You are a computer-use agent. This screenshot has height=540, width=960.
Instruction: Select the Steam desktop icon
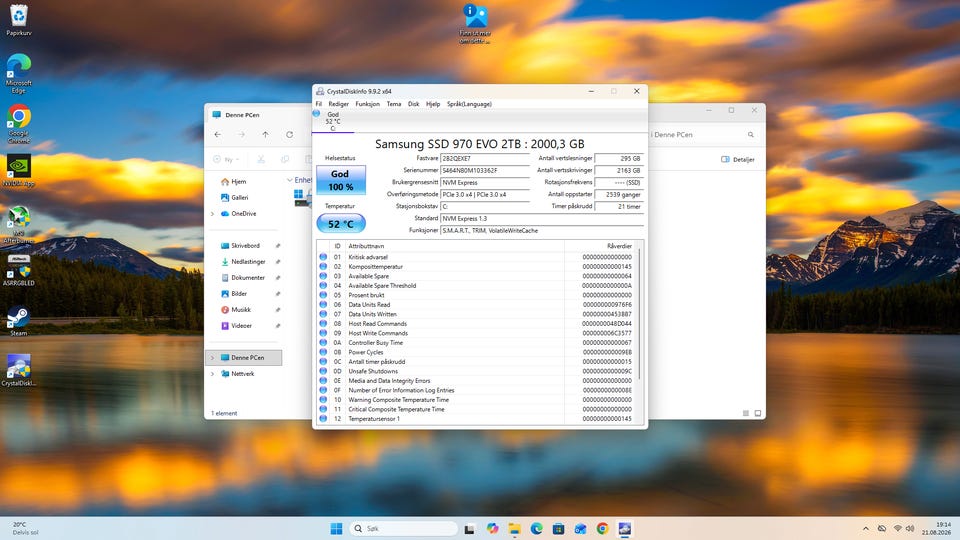click(x=18, y=321)
